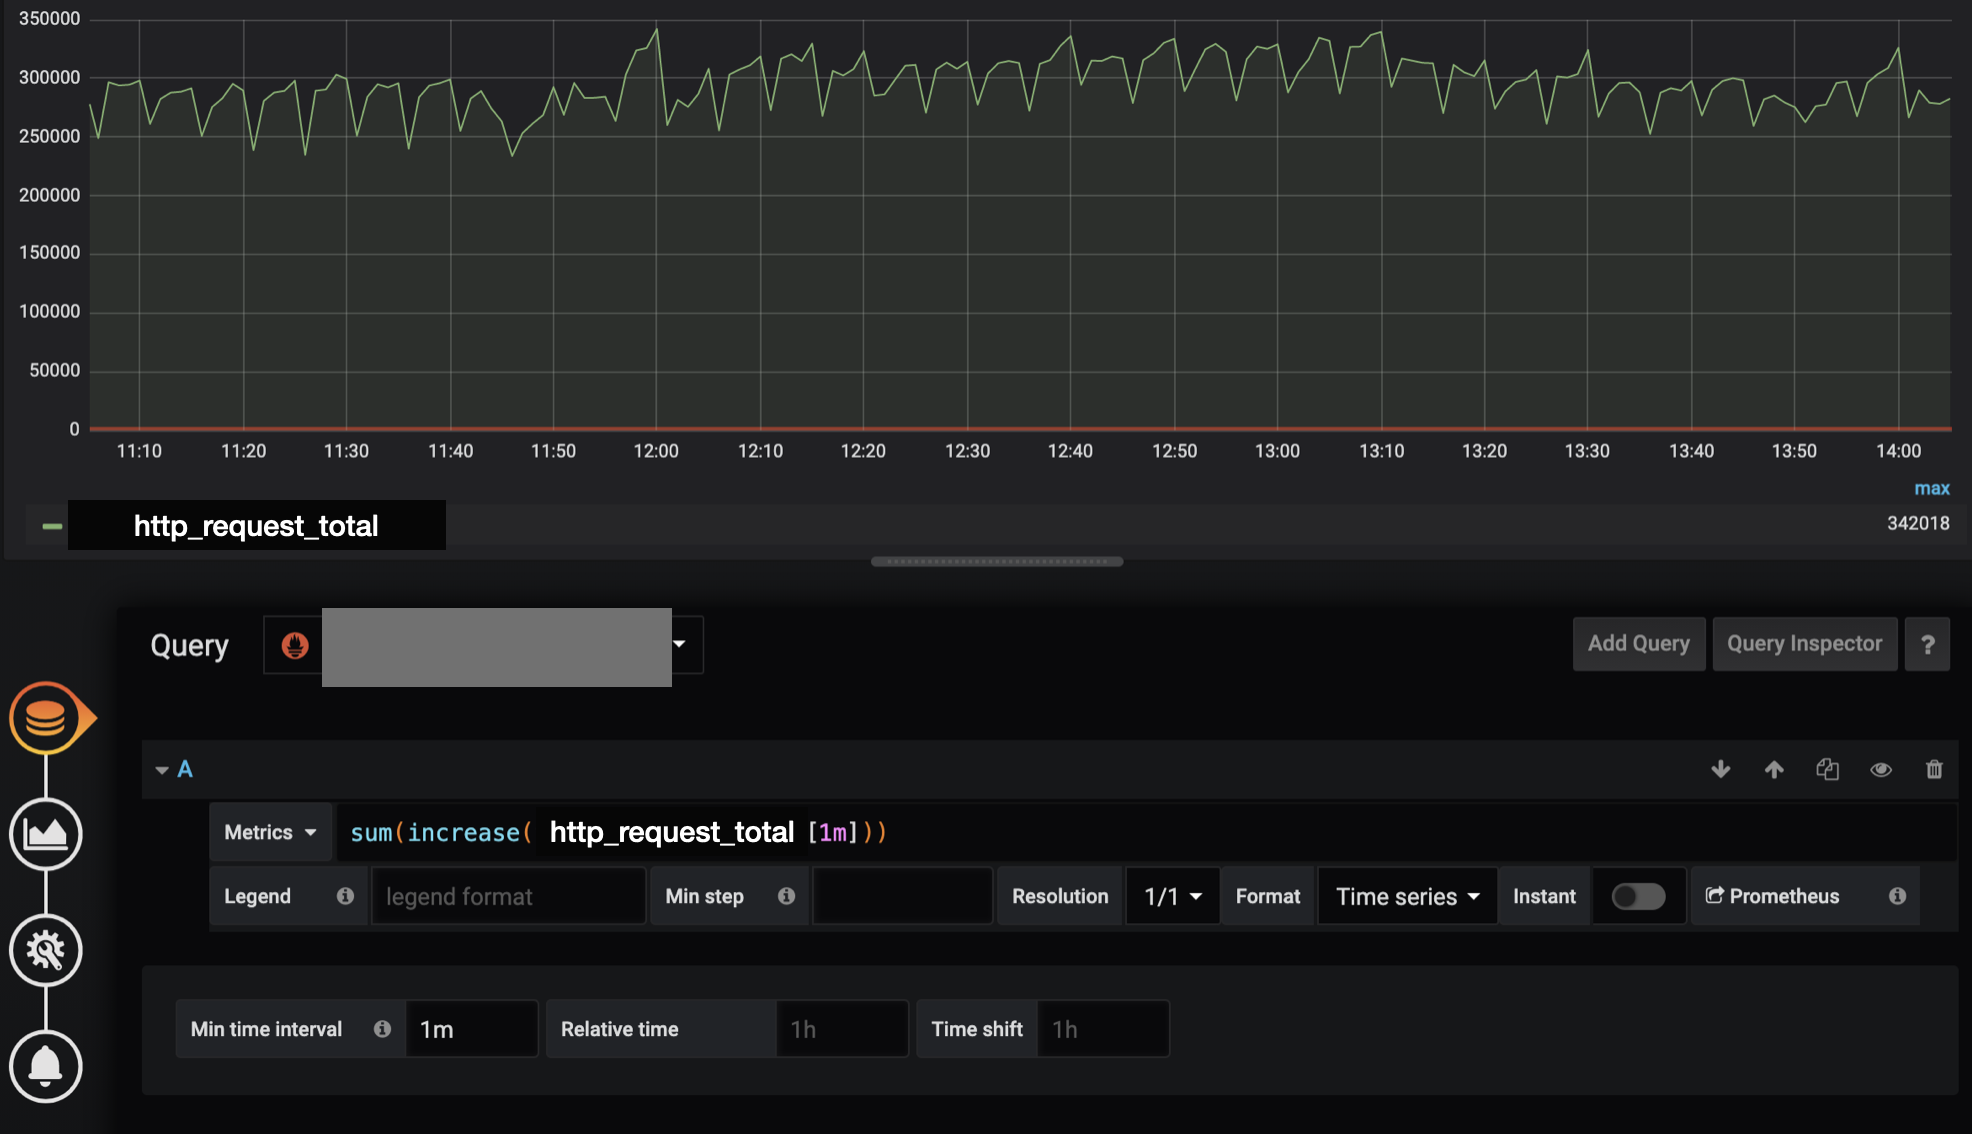Enable the Instant query switch

tap(1638, 896)
